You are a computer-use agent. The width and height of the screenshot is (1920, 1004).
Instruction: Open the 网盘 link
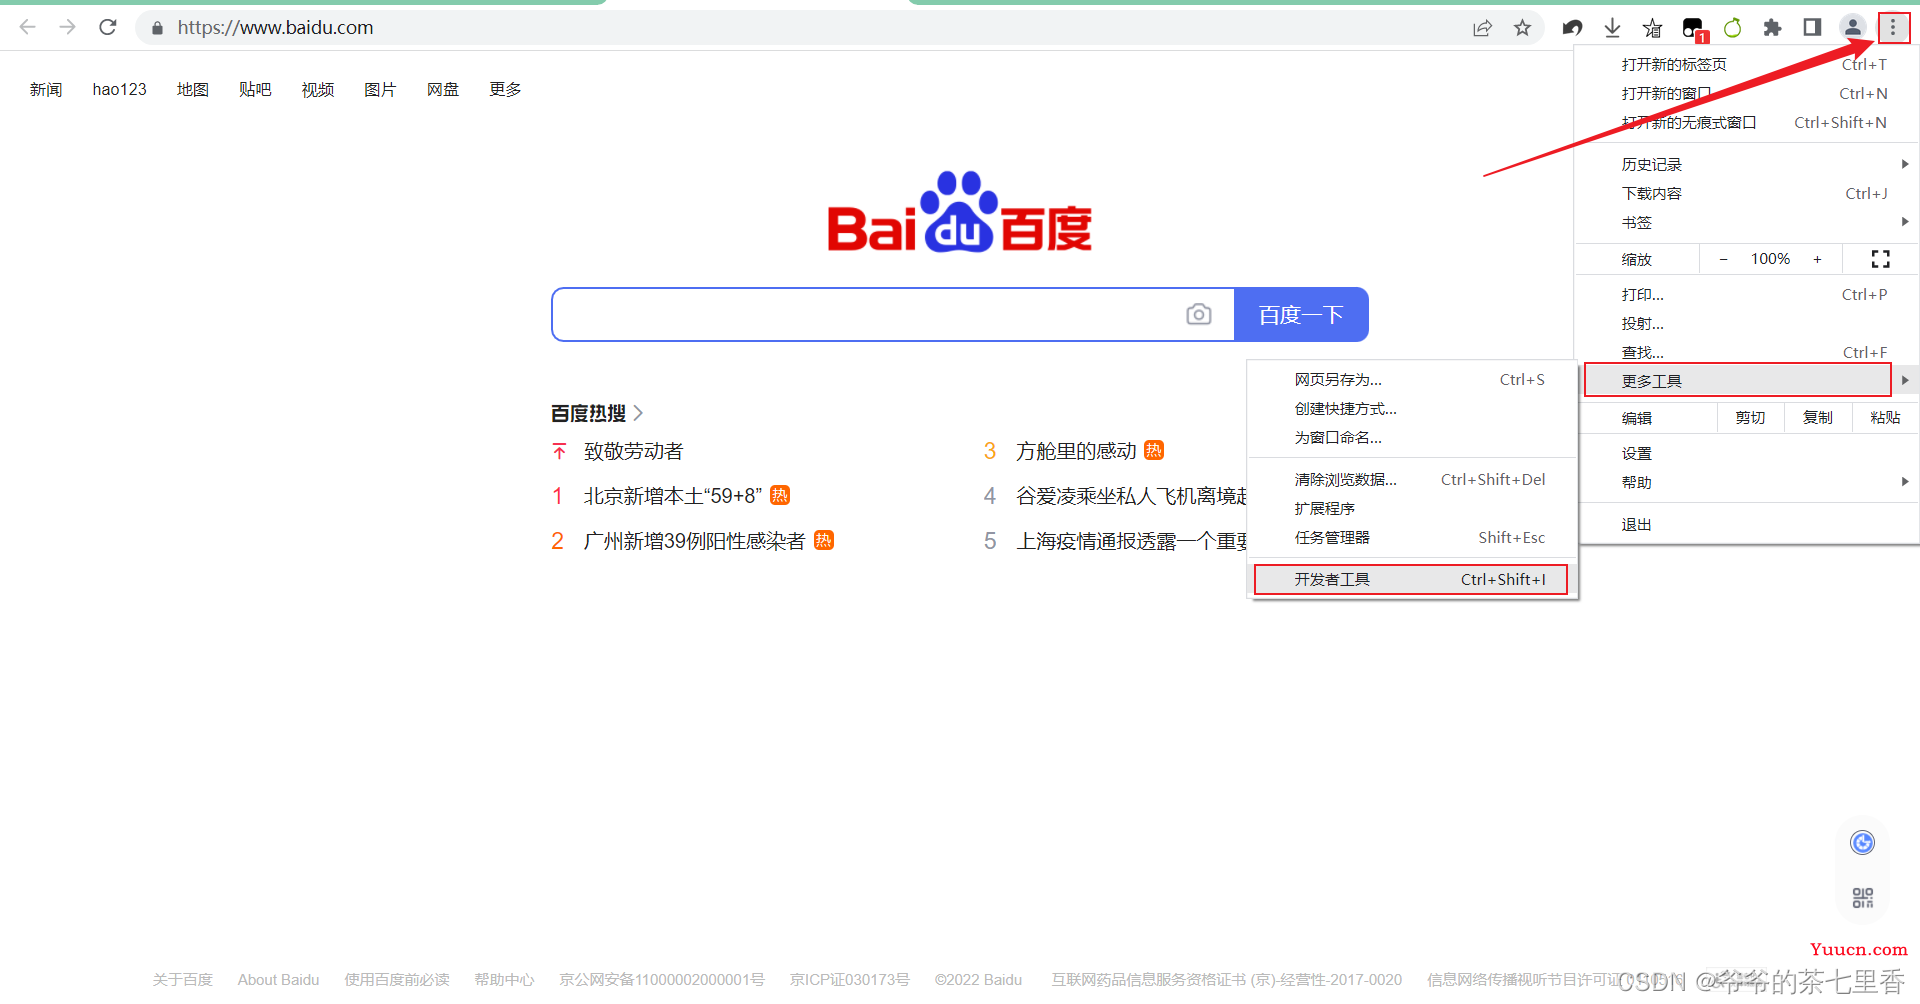pos(443,89)
